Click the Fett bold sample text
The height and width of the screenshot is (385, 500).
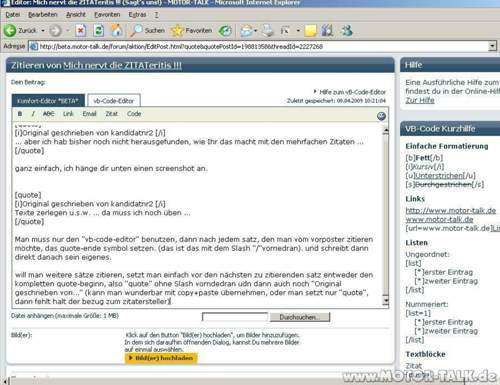click(423, 158)
